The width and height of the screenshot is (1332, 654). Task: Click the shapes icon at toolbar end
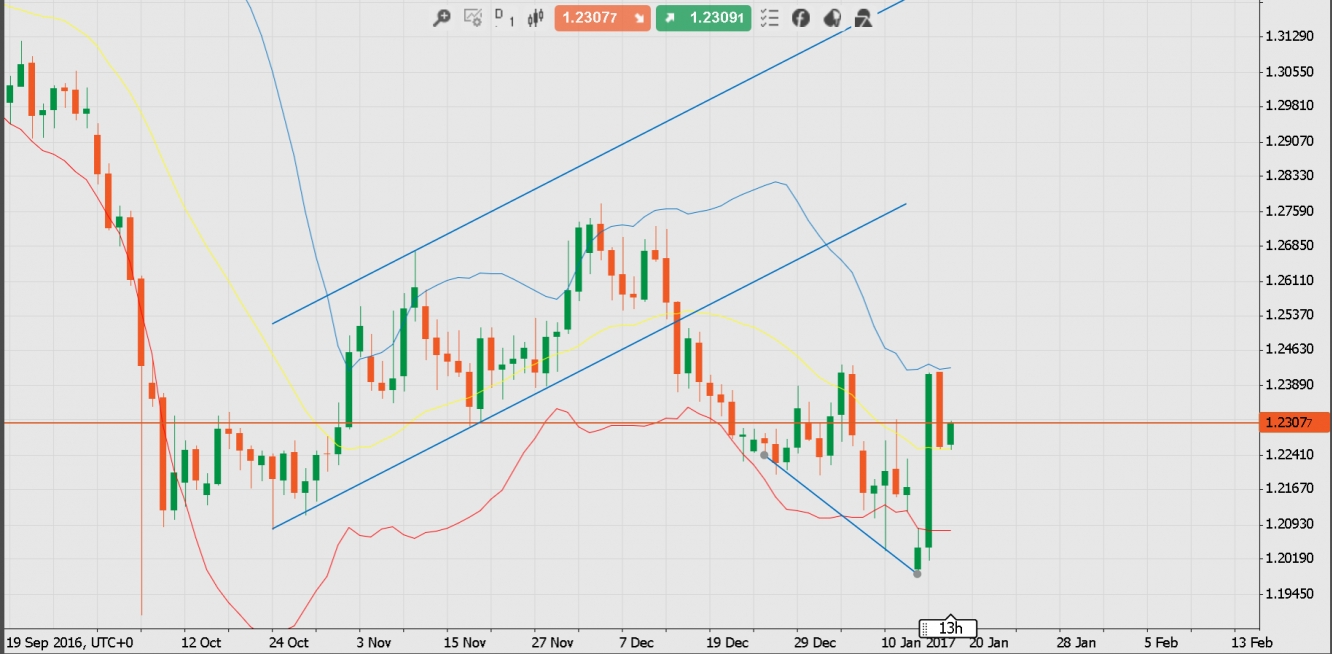(x=863, y=18)
